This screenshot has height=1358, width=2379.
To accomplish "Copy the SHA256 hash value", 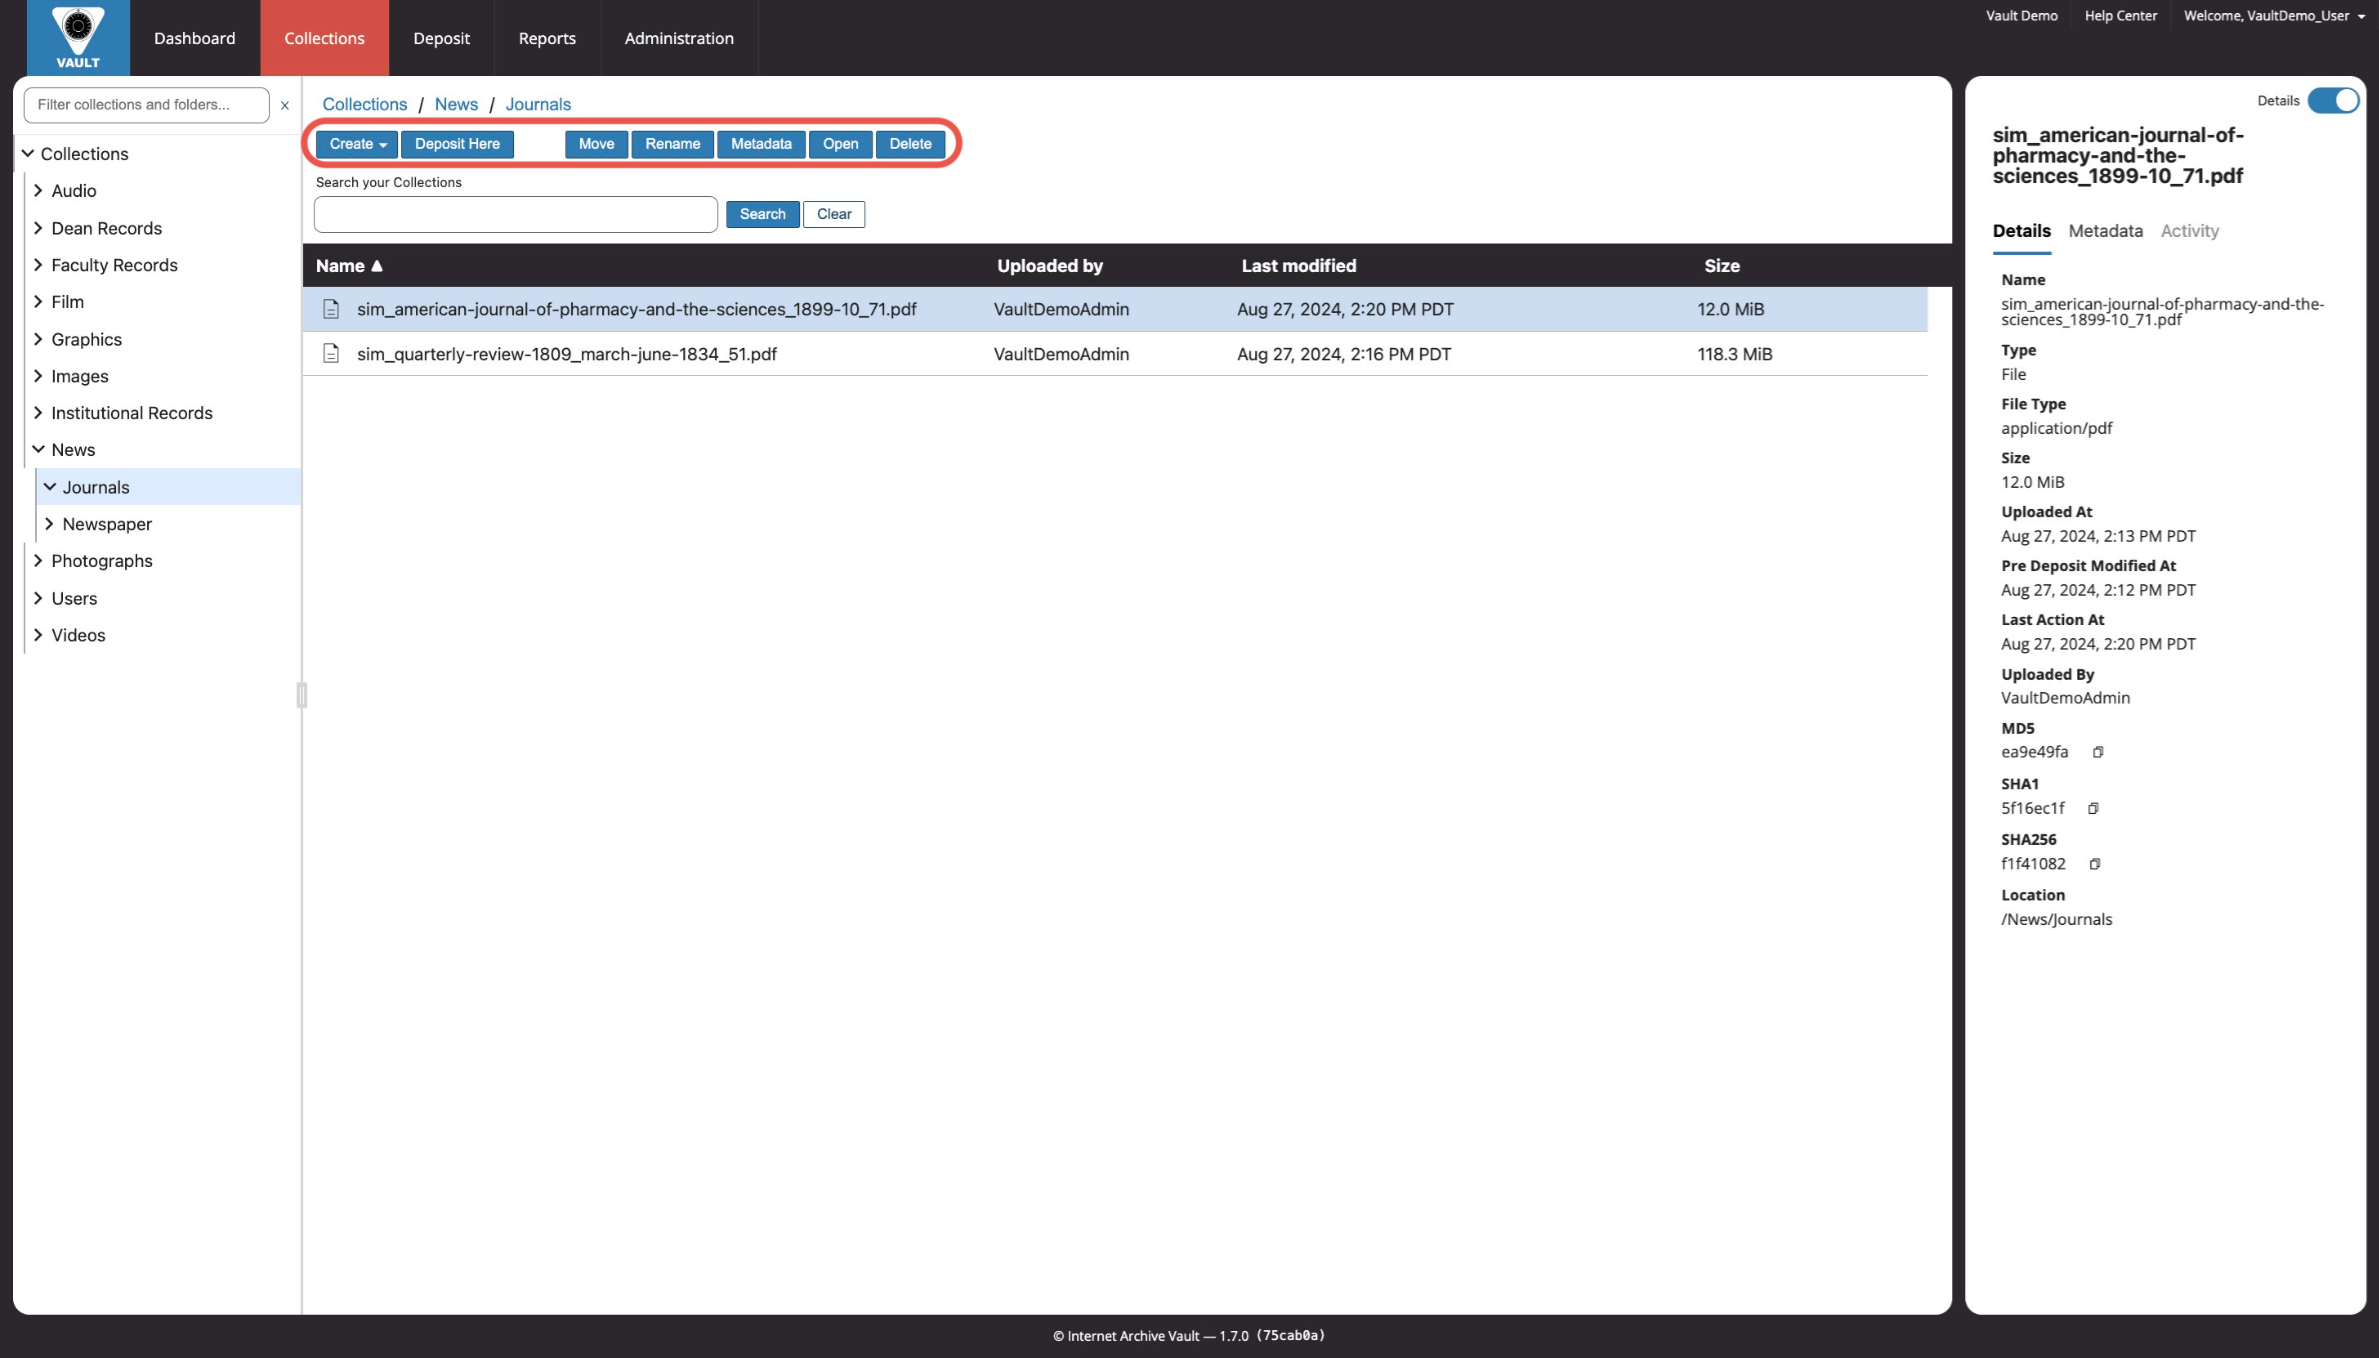I will [x=2095, y=864].
